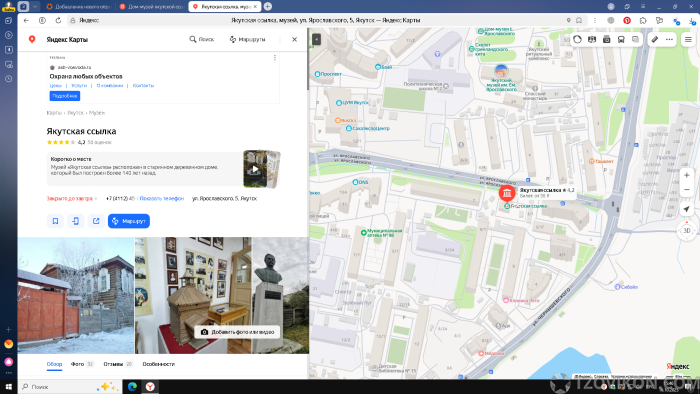Click the DNS store label on map

pyautogui.click(x=360, y=182)
